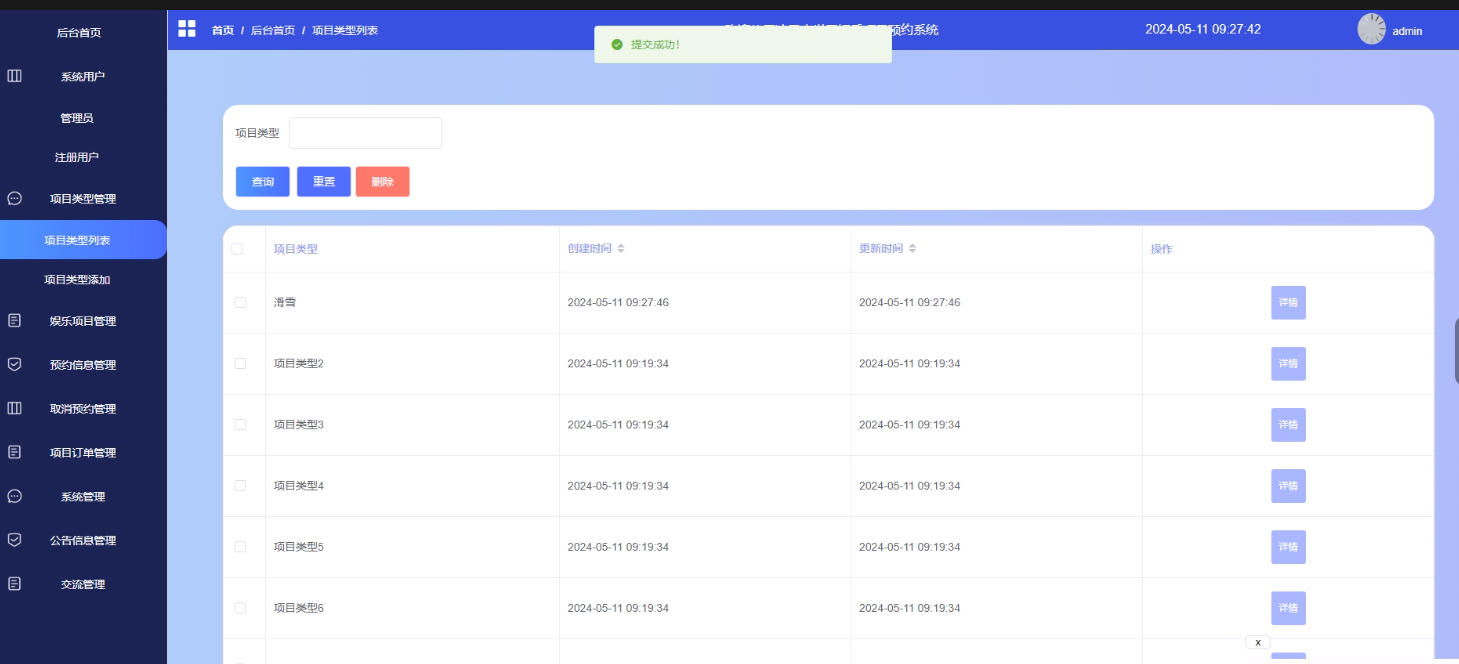Image resolution: width=1459 pixels, height=664 pixels.
Task: Click the 交流管理 document icon
Action: click(x=14, y=584)
